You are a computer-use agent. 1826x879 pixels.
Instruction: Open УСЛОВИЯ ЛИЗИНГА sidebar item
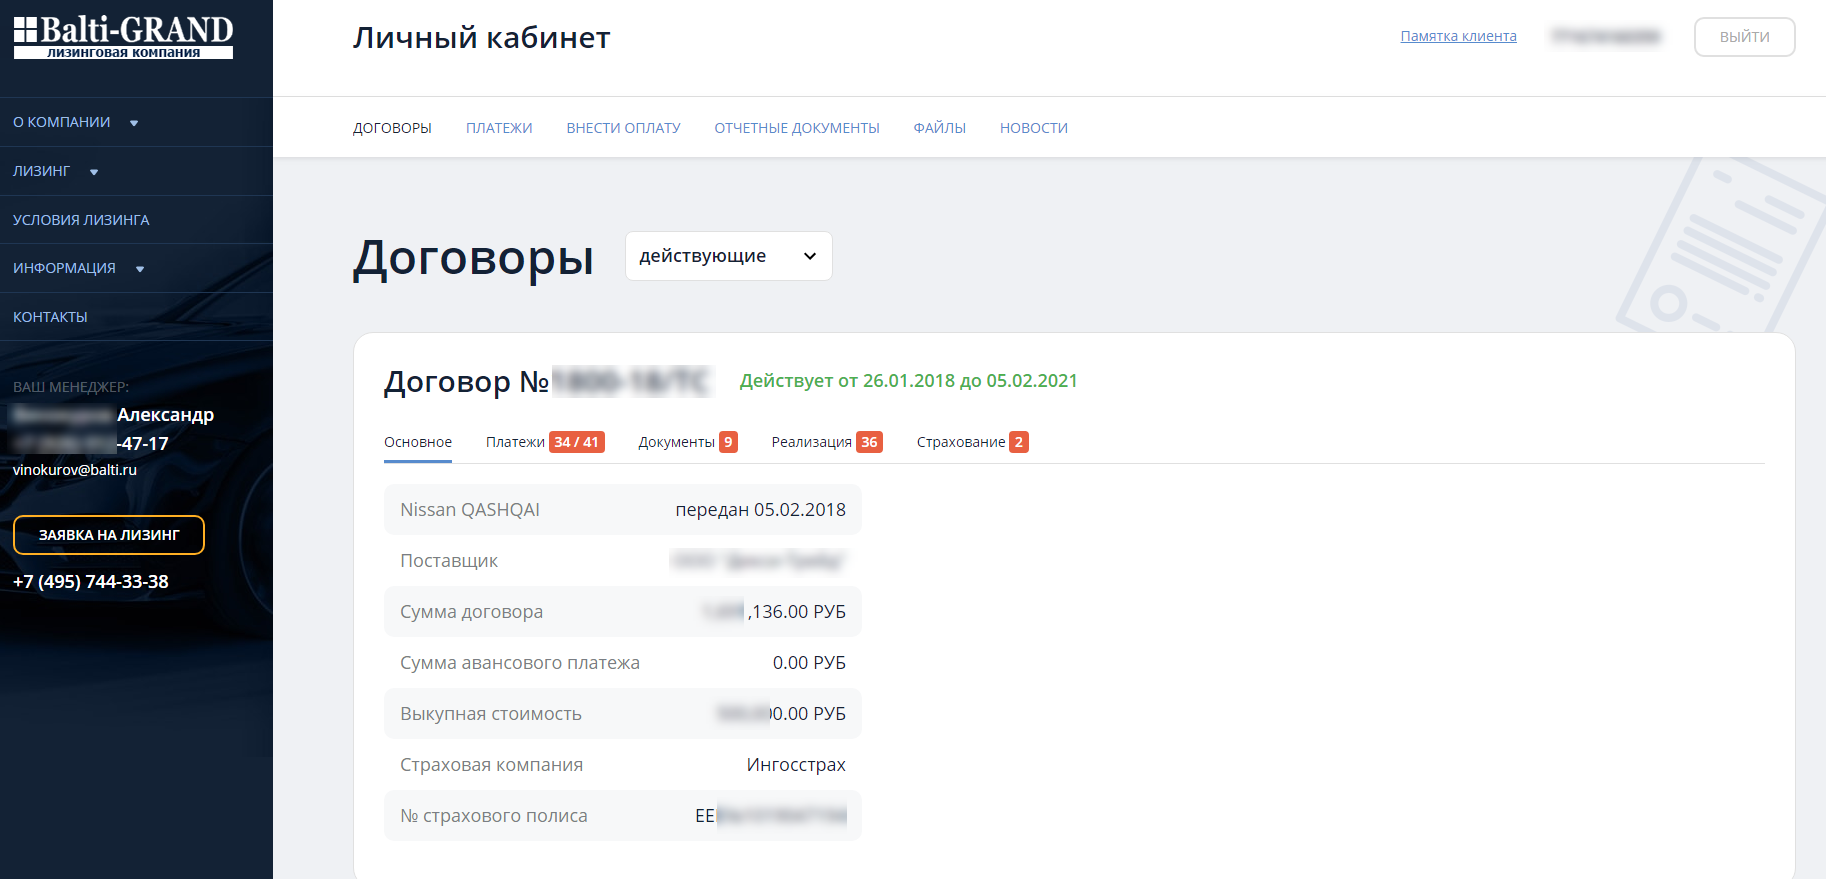pos(81,220)
